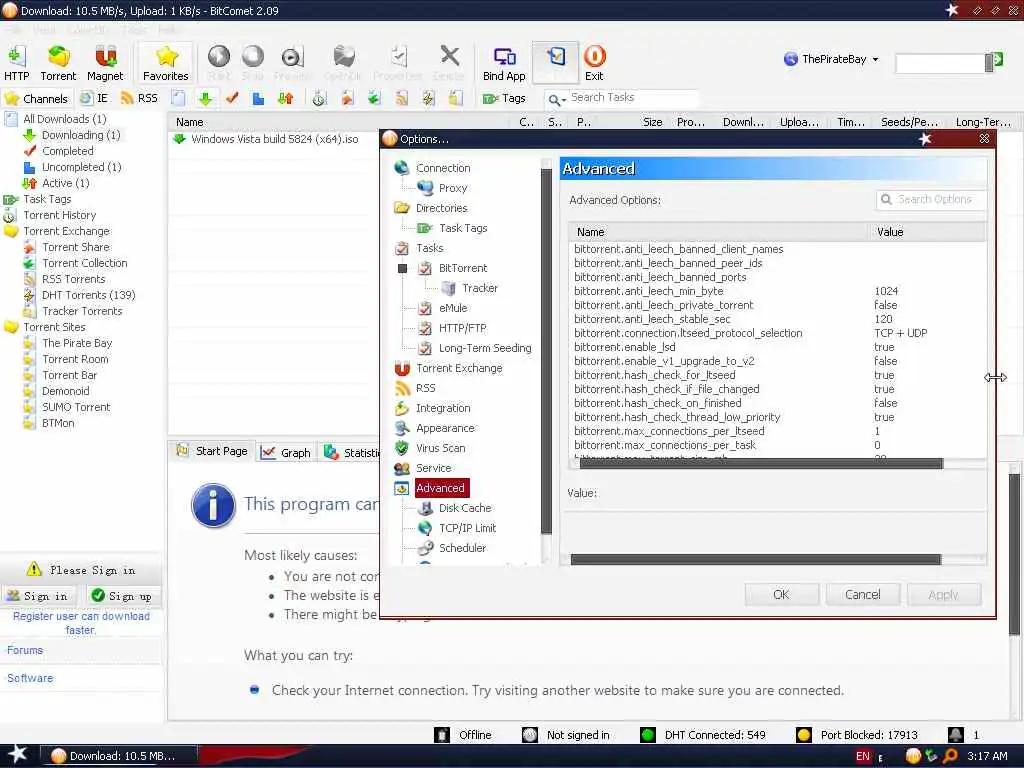Switch to the Graph tab

286,452
